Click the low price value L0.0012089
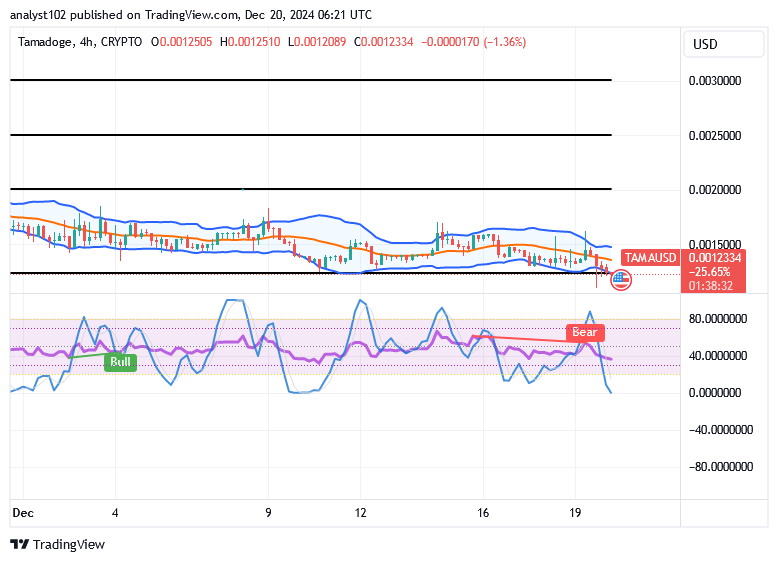The width and height of the screenshot is (778, 562). tap(317, 42)
